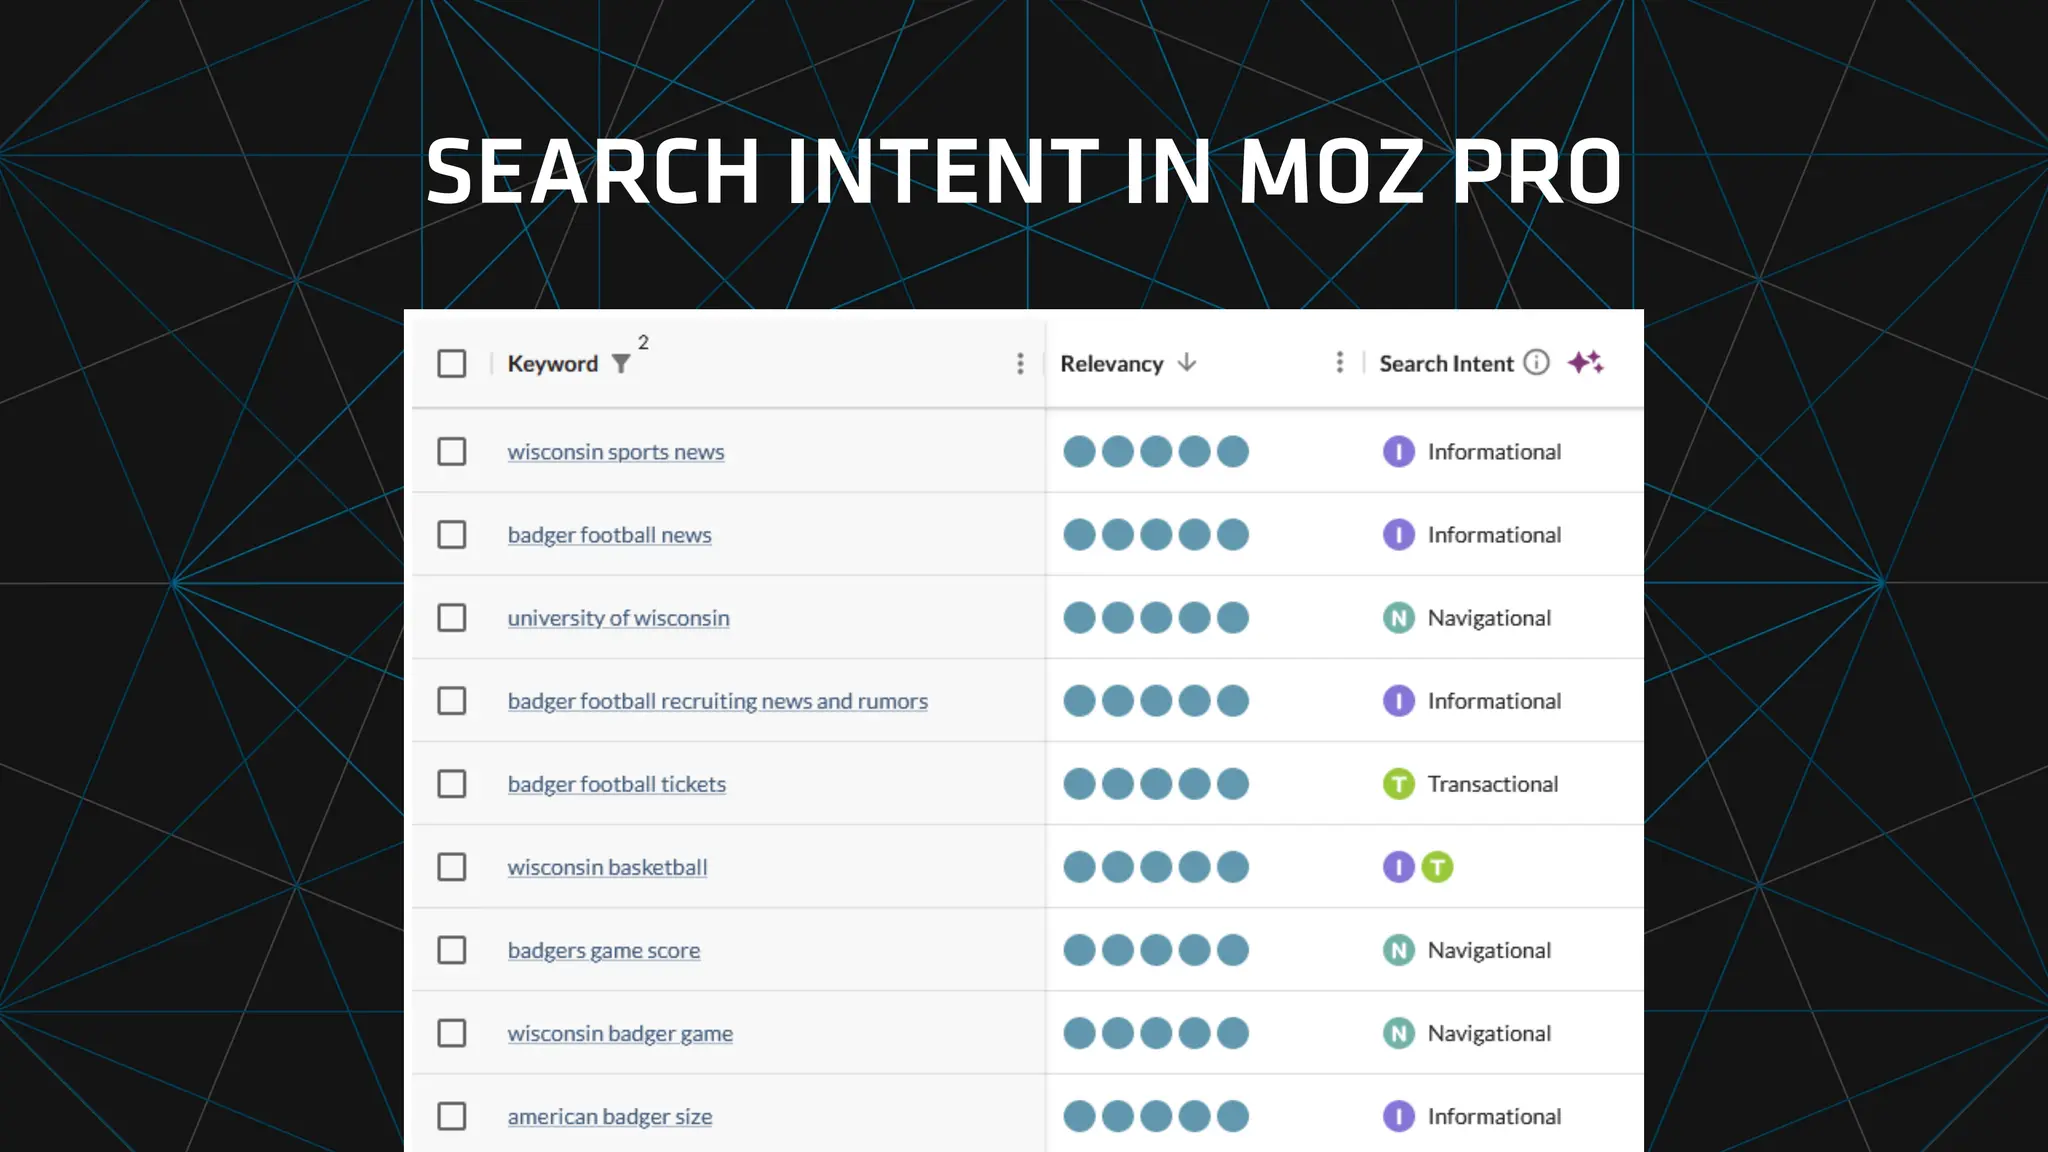
Task: Click Navigational label in university of wisconsin row
Action: 1490,618
